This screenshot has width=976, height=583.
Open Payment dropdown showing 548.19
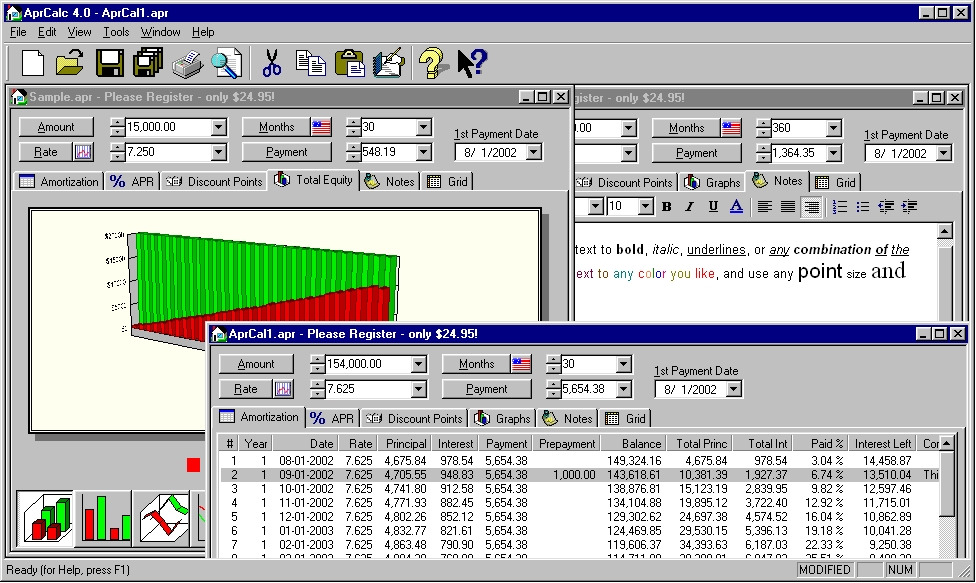pyautogui.click(x=424, y=152)
